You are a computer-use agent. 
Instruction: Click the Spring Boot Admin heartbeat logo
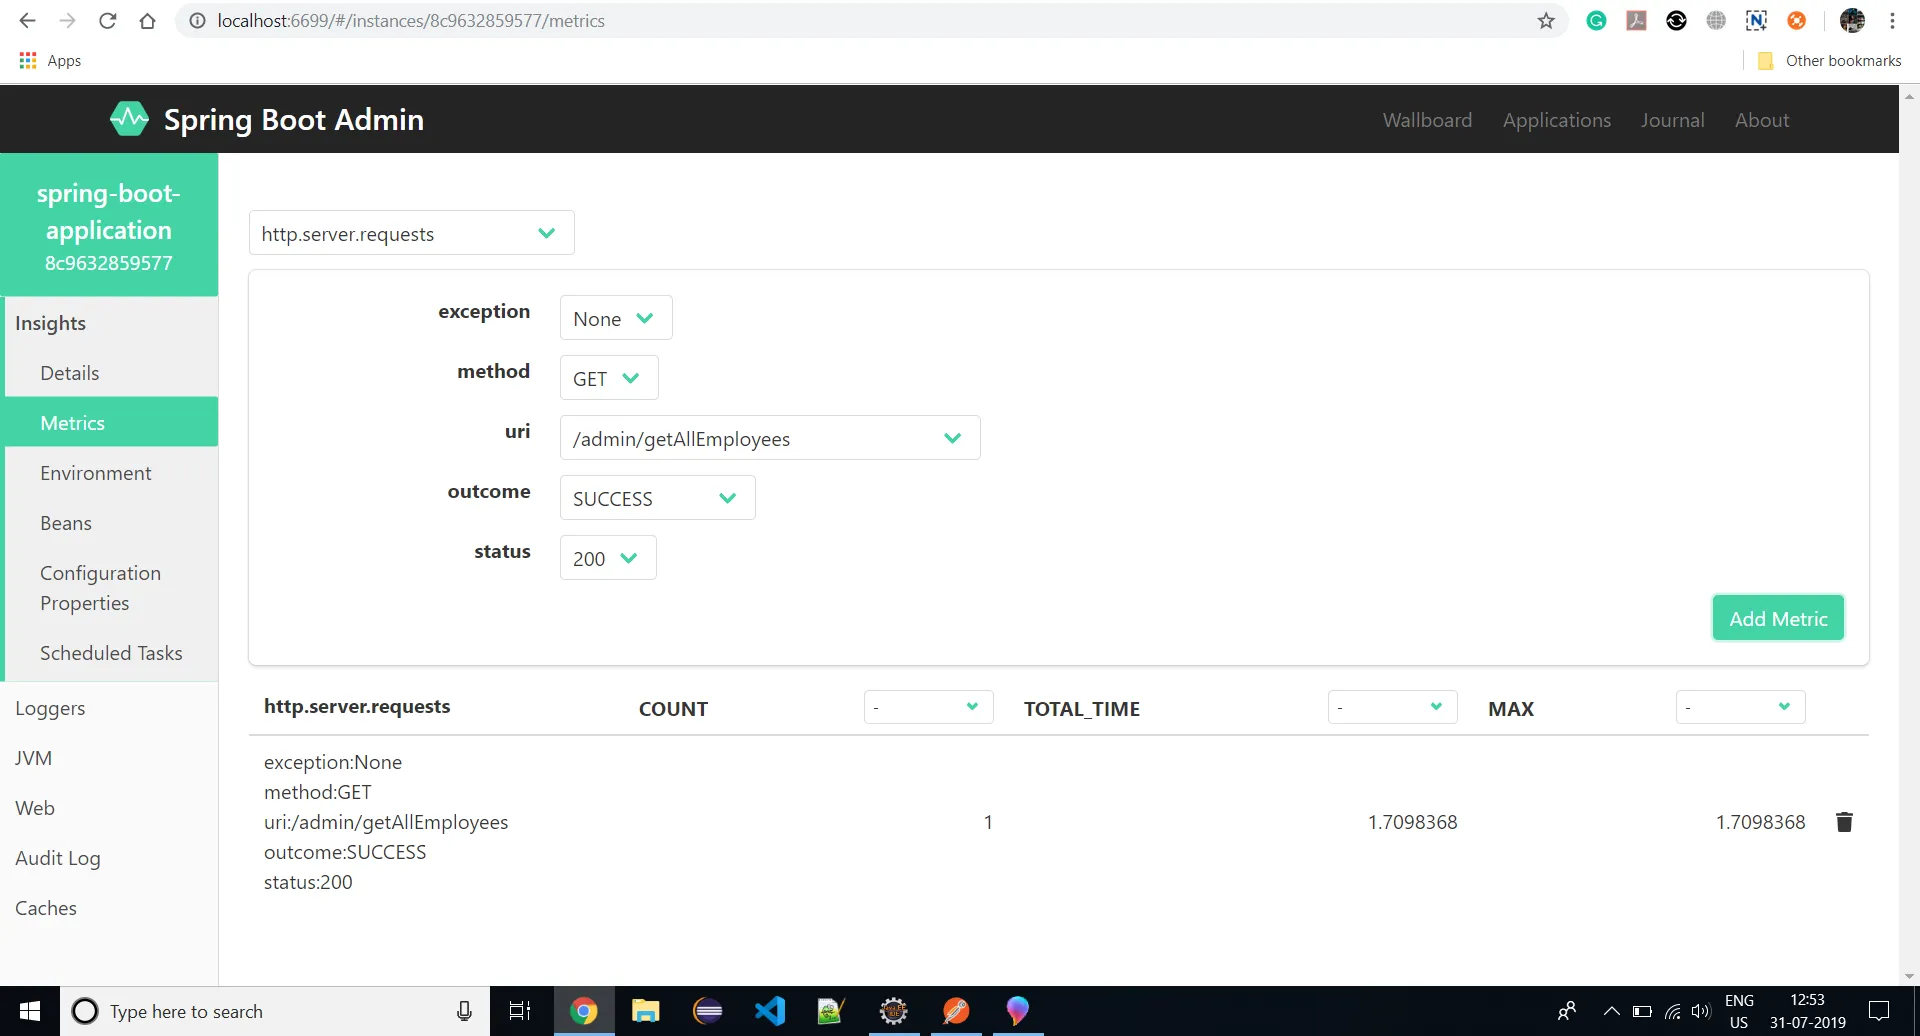(129, 119)
